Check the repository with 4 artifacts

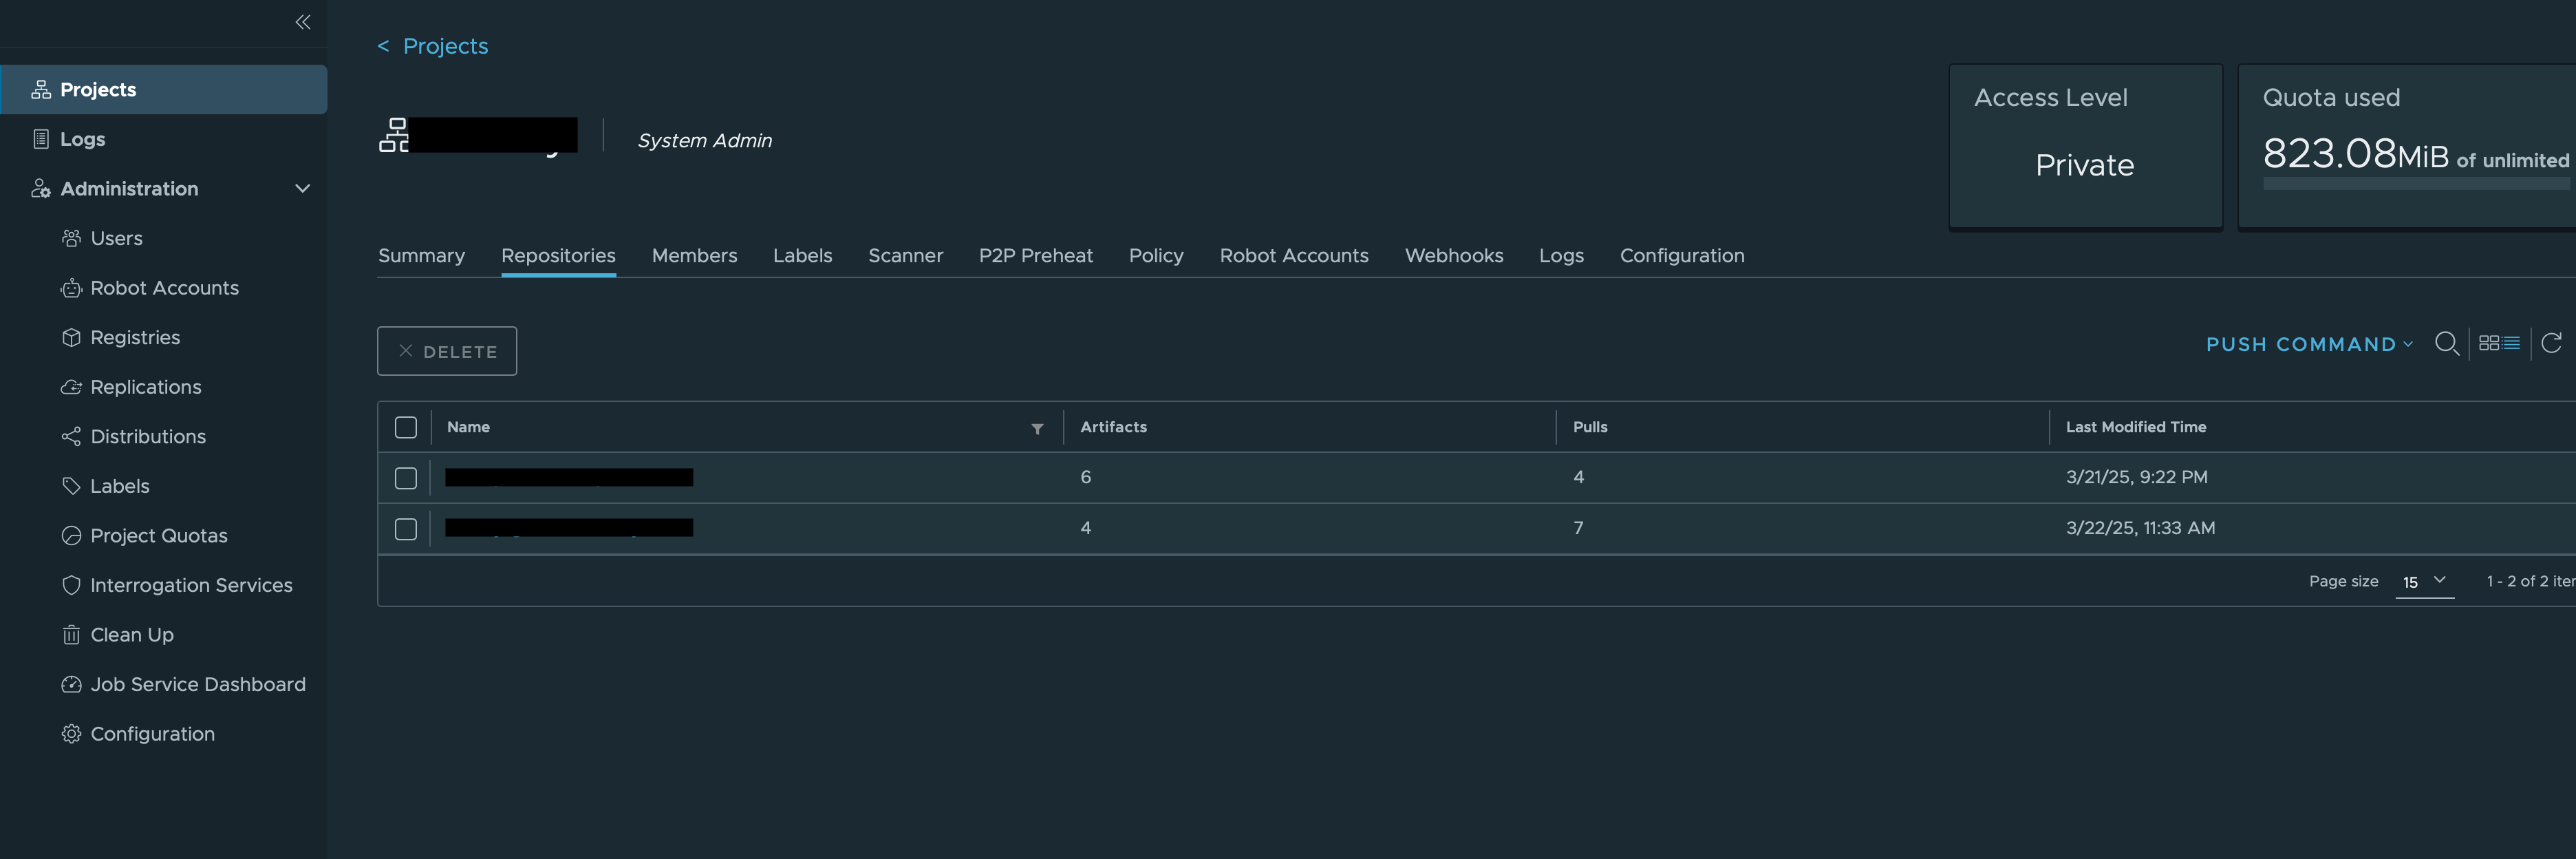point(405,529)
